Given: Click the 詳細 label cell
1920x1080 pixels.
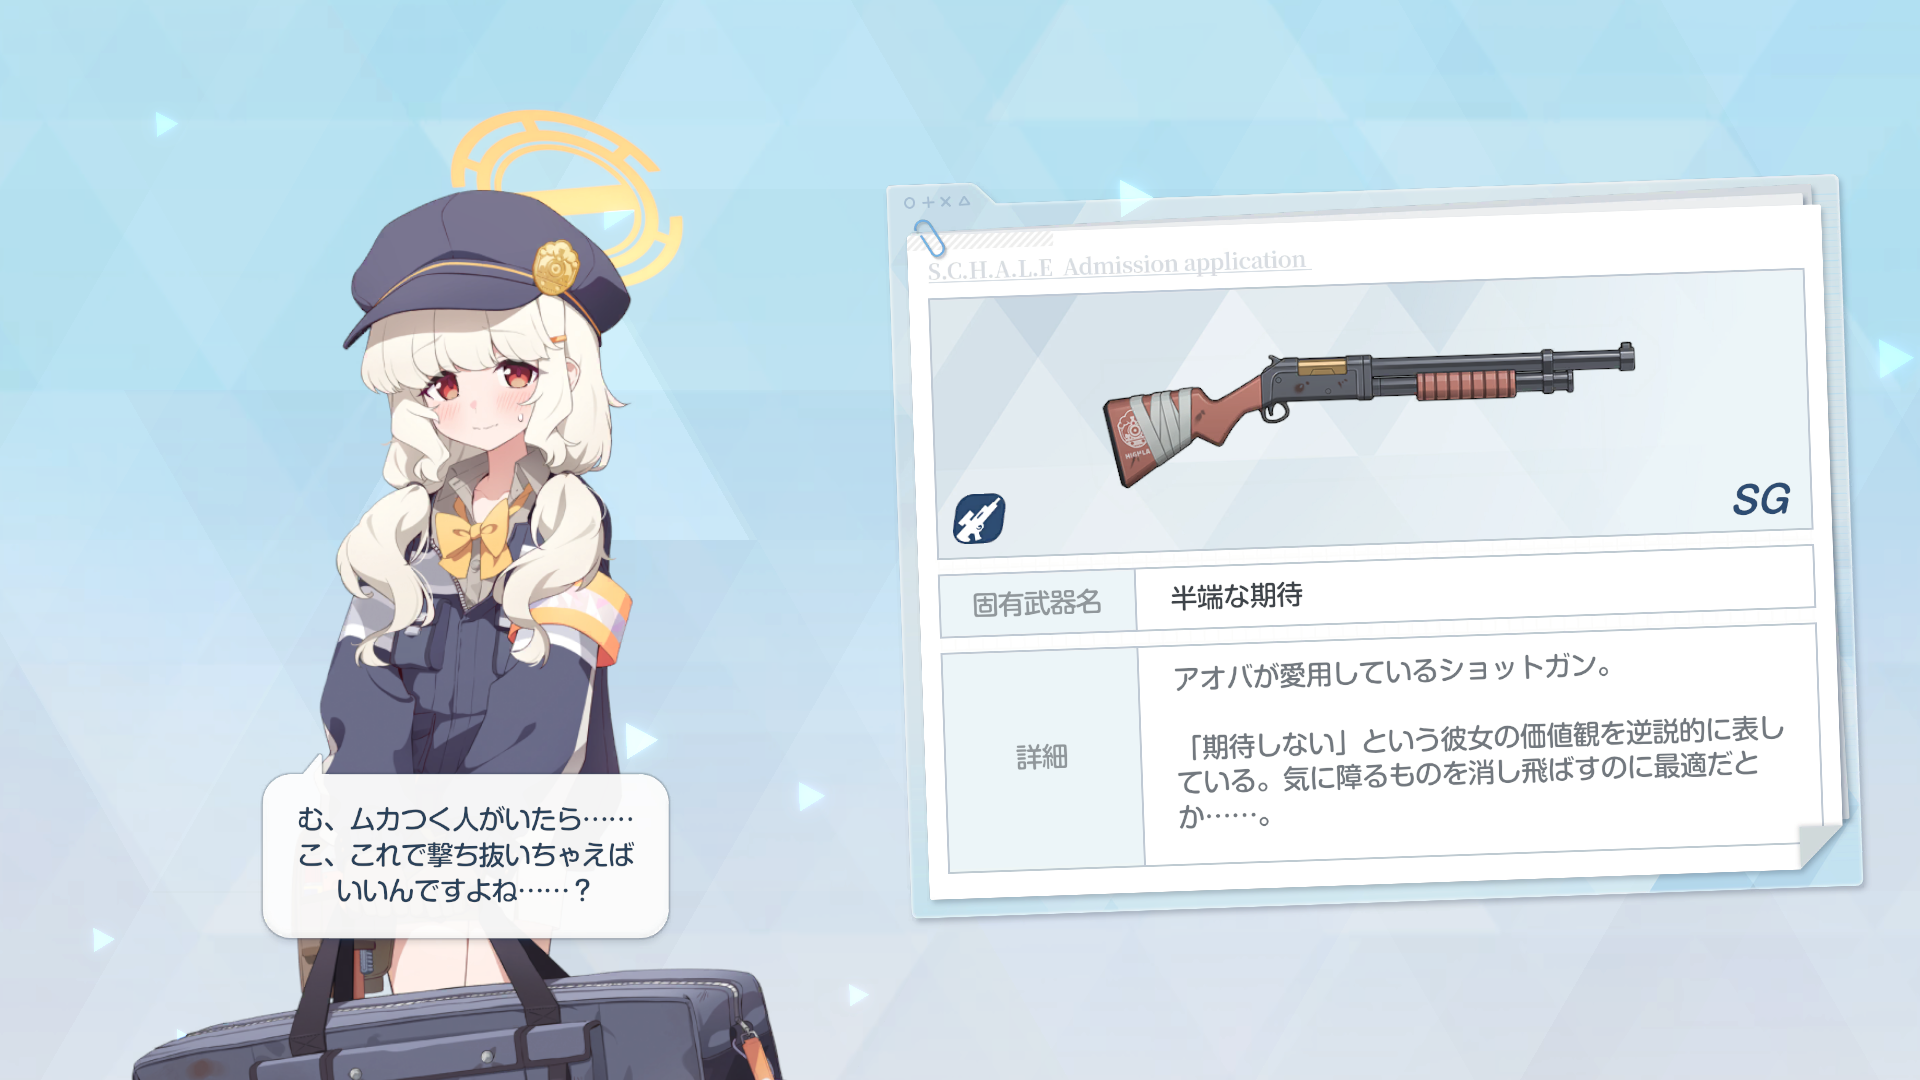Looking at the screenshot, I should (1042, 758).
